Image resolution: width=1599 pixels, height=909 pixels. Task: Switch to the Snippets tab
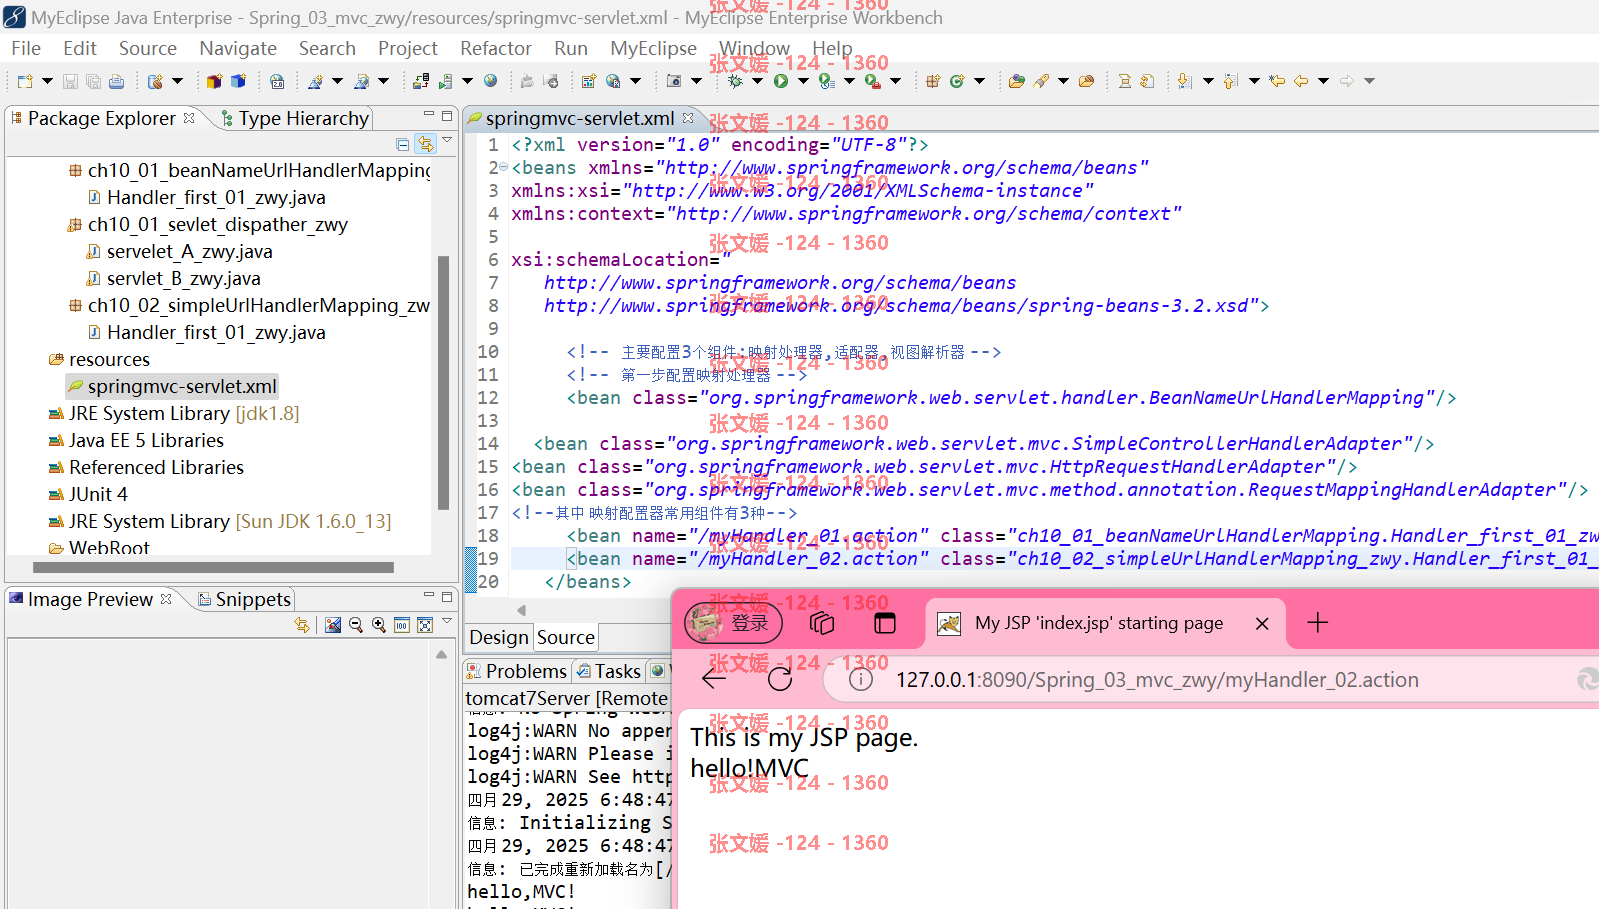click(x=245, y=599)
